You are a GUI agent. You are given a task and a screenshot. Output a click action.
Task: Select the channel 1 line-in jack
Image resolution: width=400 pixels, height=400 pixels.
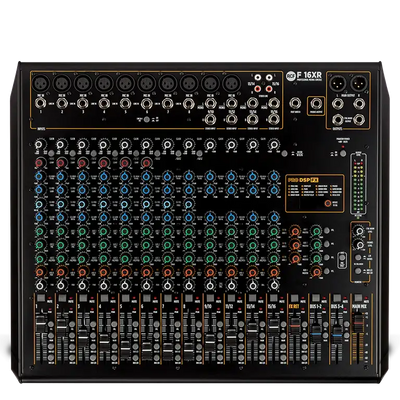(41, 104)
